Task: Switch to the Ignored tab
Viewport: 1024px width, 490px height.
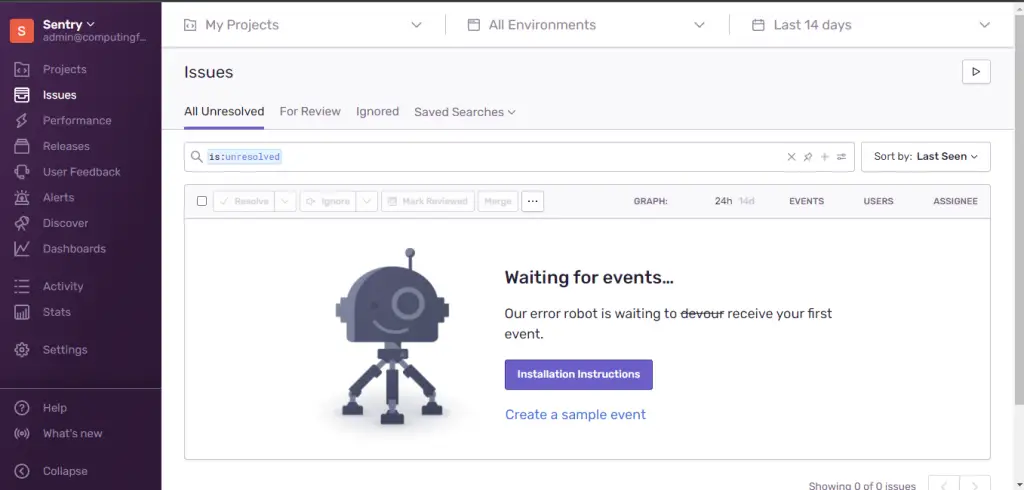Action: [x=377, y=112]
